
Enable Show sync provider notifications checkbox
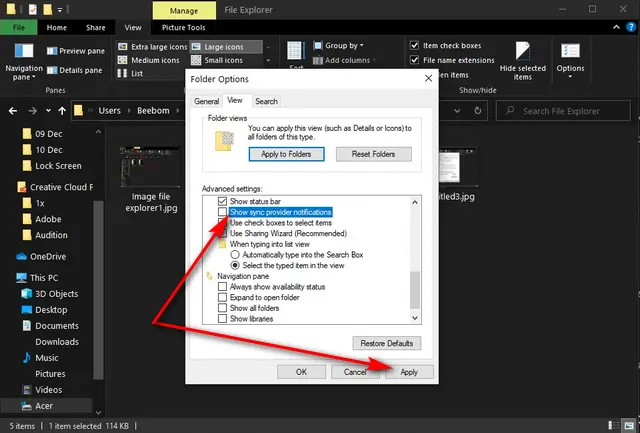222,212
